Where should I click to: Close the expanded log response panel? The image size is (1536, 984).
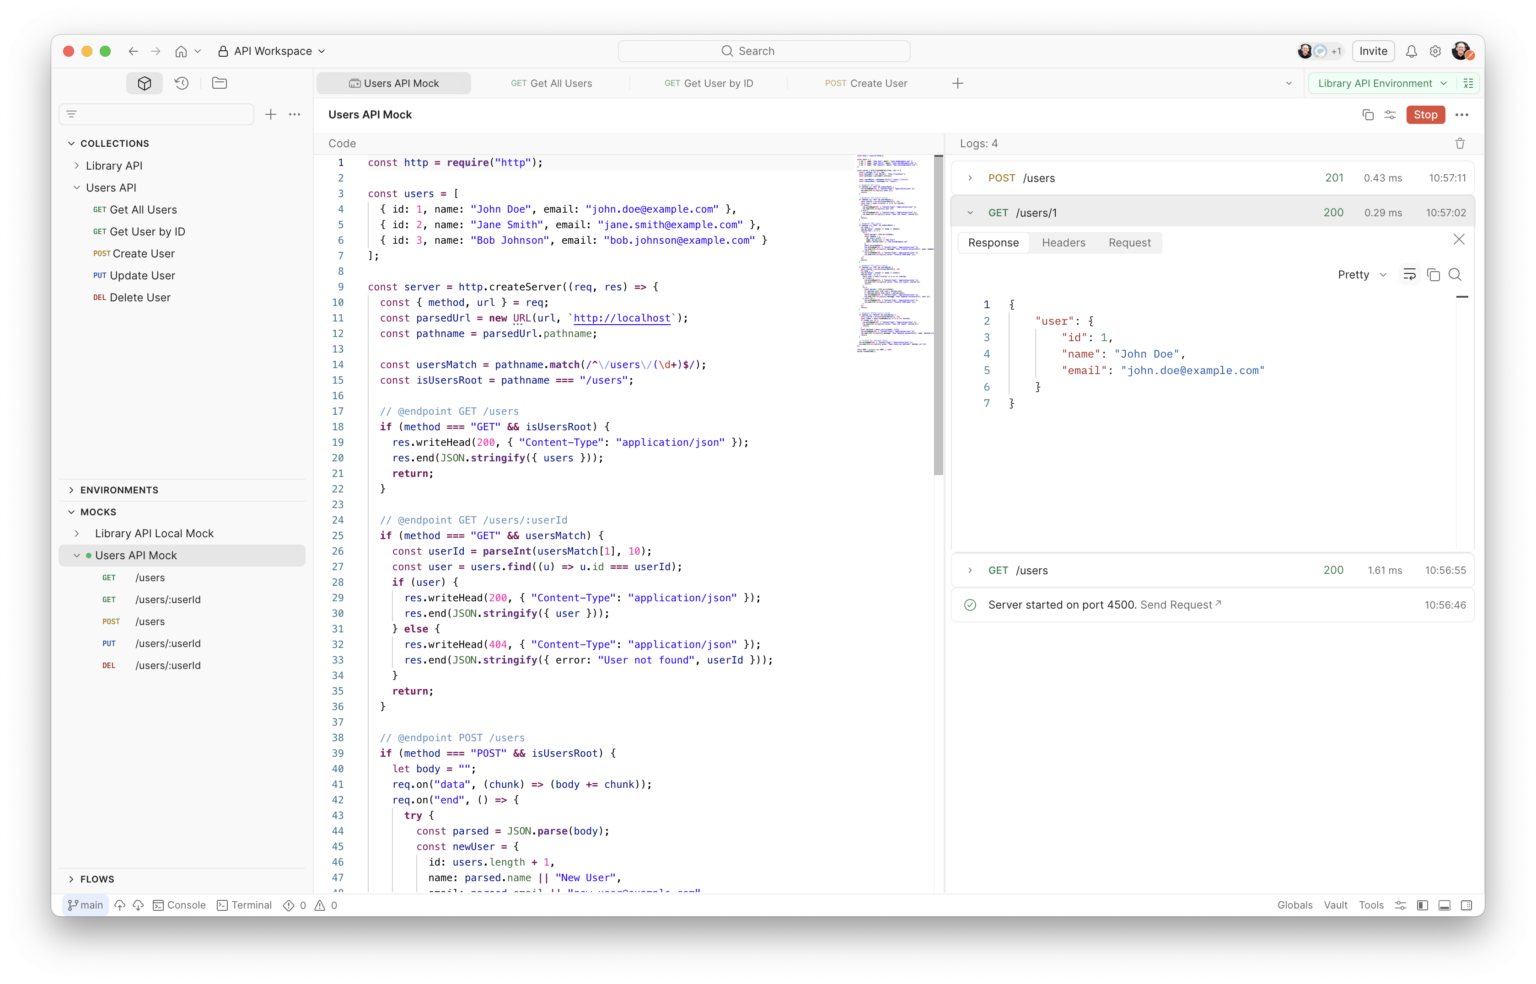click(1459, 239)
